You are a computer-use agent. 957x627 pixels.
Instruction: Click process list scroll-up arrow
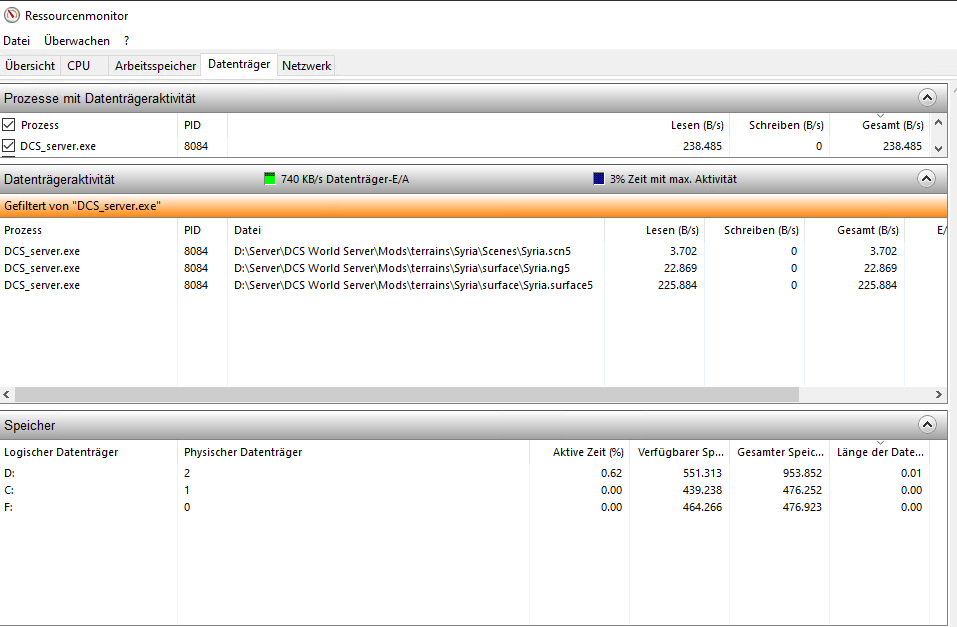pyautogui.click(x=938, y=123)
